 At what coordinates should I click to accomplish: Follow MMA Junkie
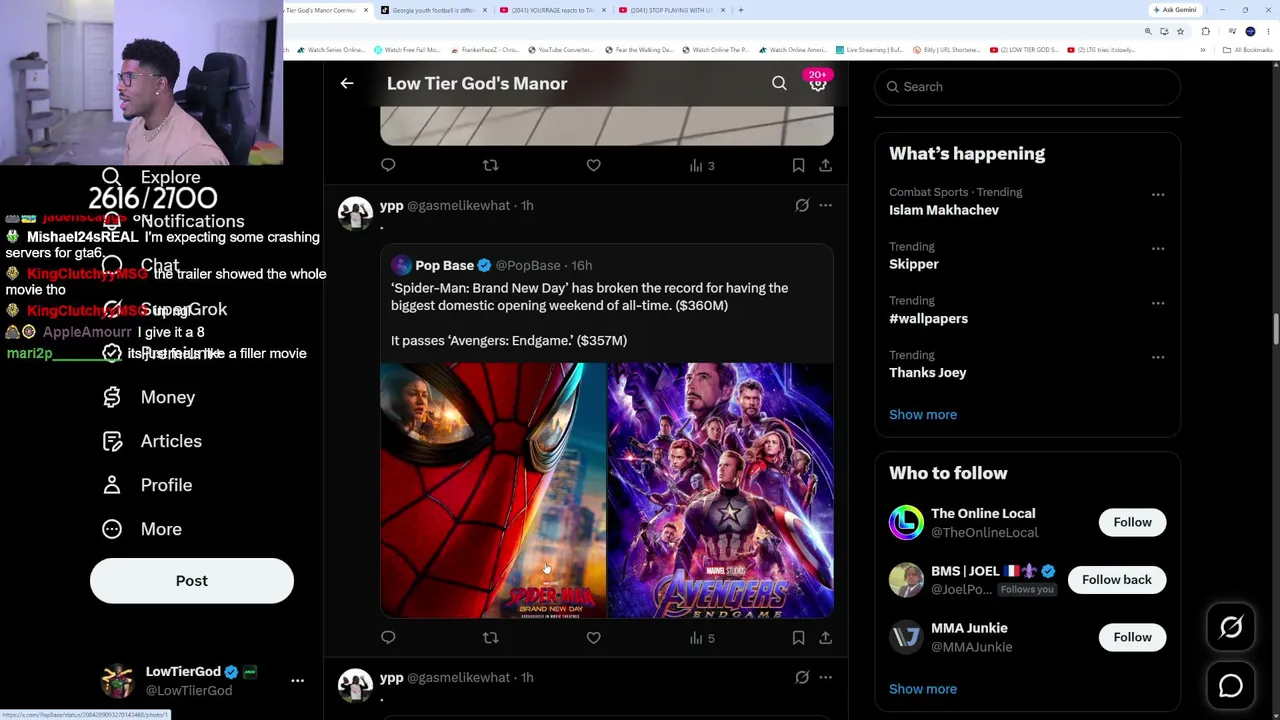(1132, 637)
